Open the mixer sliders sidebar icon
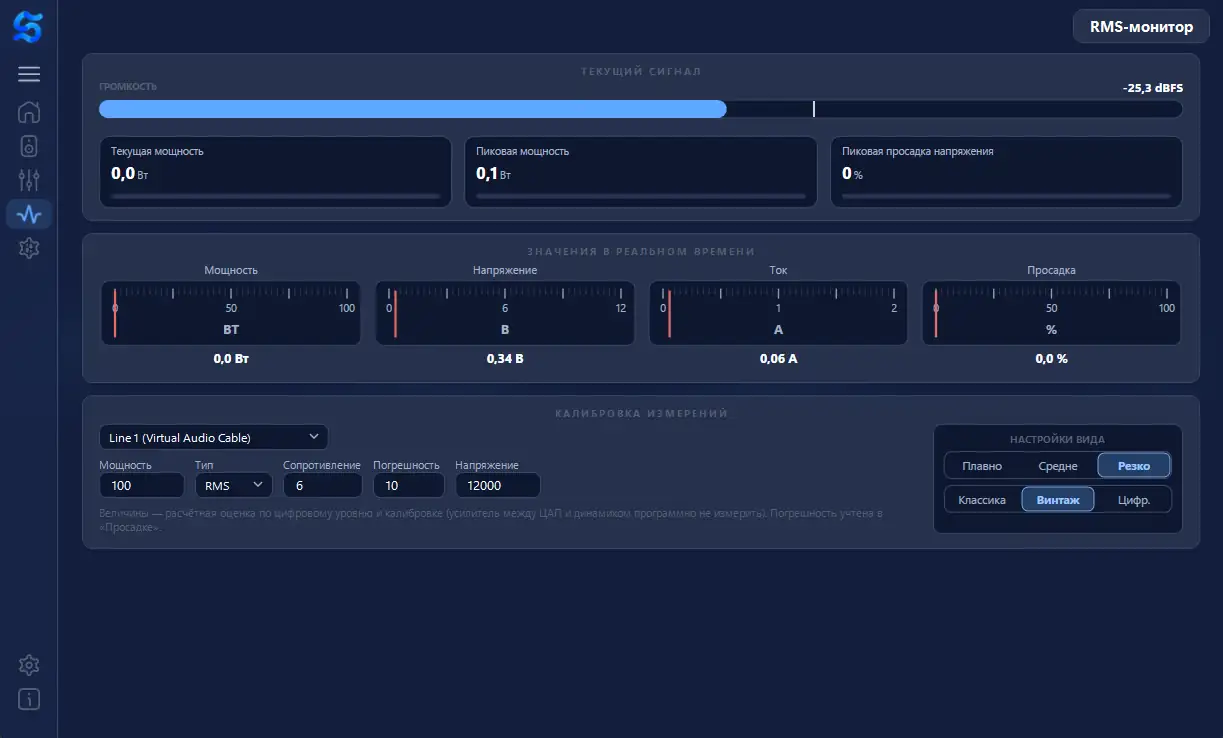1223x738 pixels. click(29, 180)
